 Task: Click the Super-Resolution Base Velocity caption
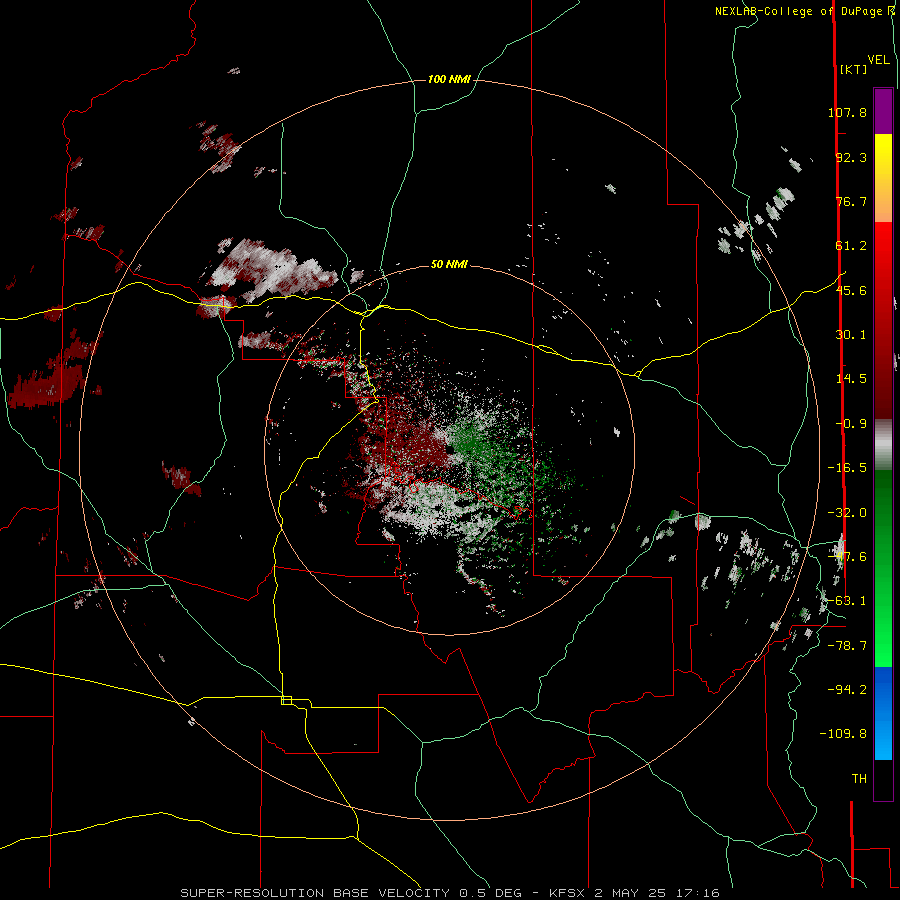coord(449,893)
